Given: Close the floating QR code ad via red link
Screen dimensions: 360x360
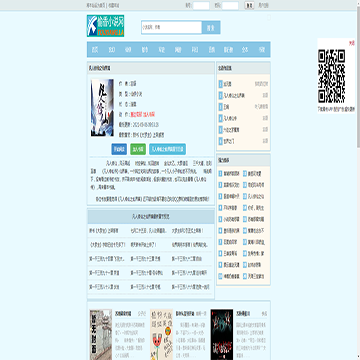Looking at the screenshot, I should [x=352, y=43].
